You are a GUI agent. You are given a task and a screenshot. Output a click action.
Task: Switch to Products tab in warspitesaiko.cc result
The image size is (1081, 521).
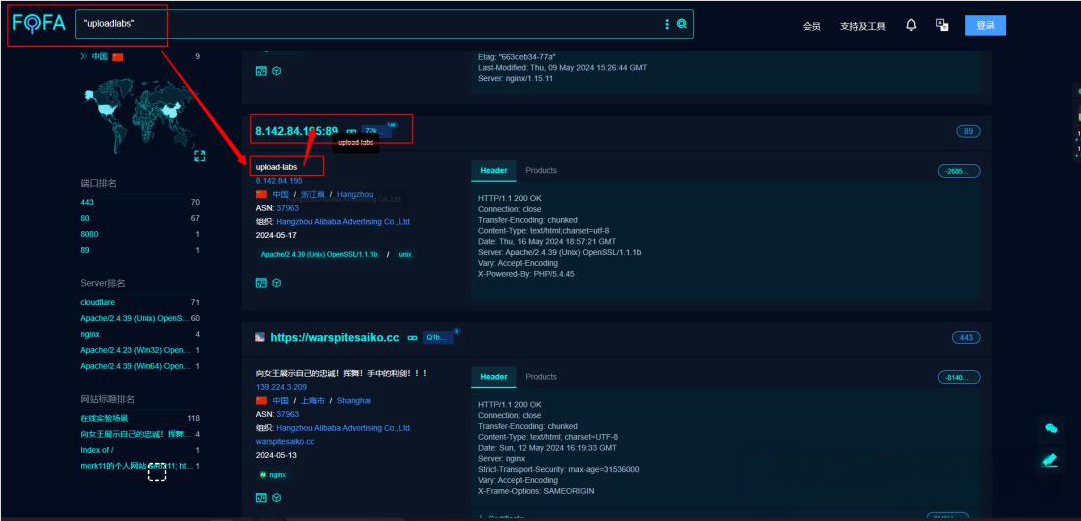(x=541, y=376)
